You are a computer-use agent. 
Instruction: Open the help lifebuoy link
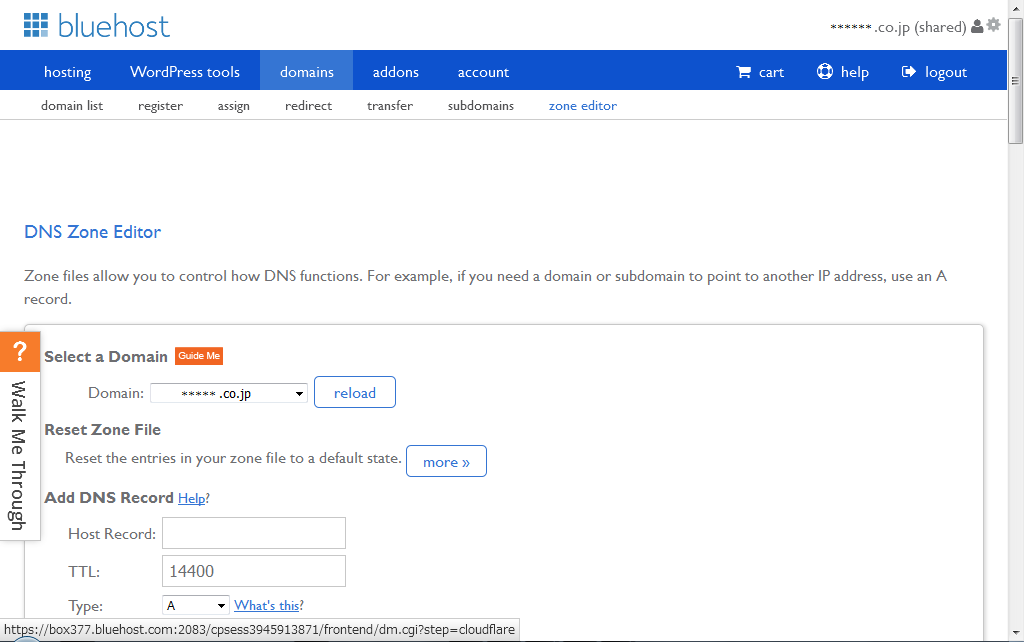842,72
